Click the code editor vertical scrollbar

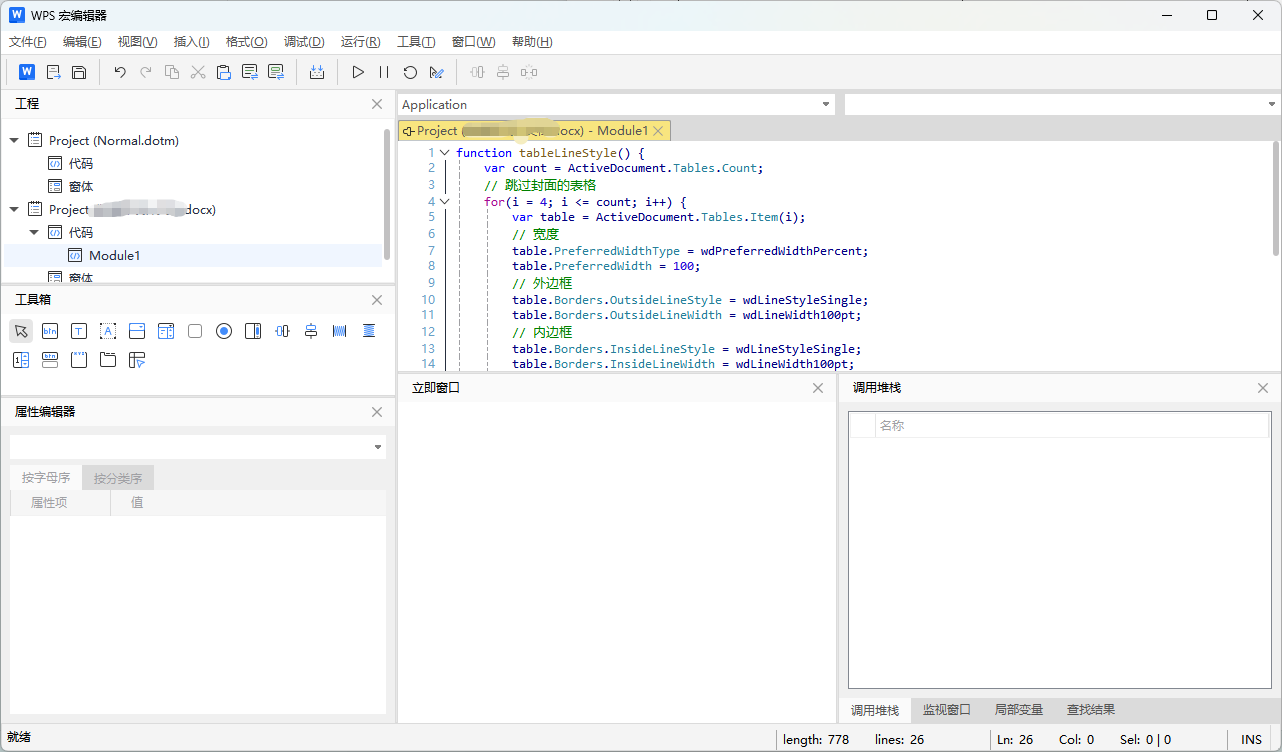coord(1275,200)
